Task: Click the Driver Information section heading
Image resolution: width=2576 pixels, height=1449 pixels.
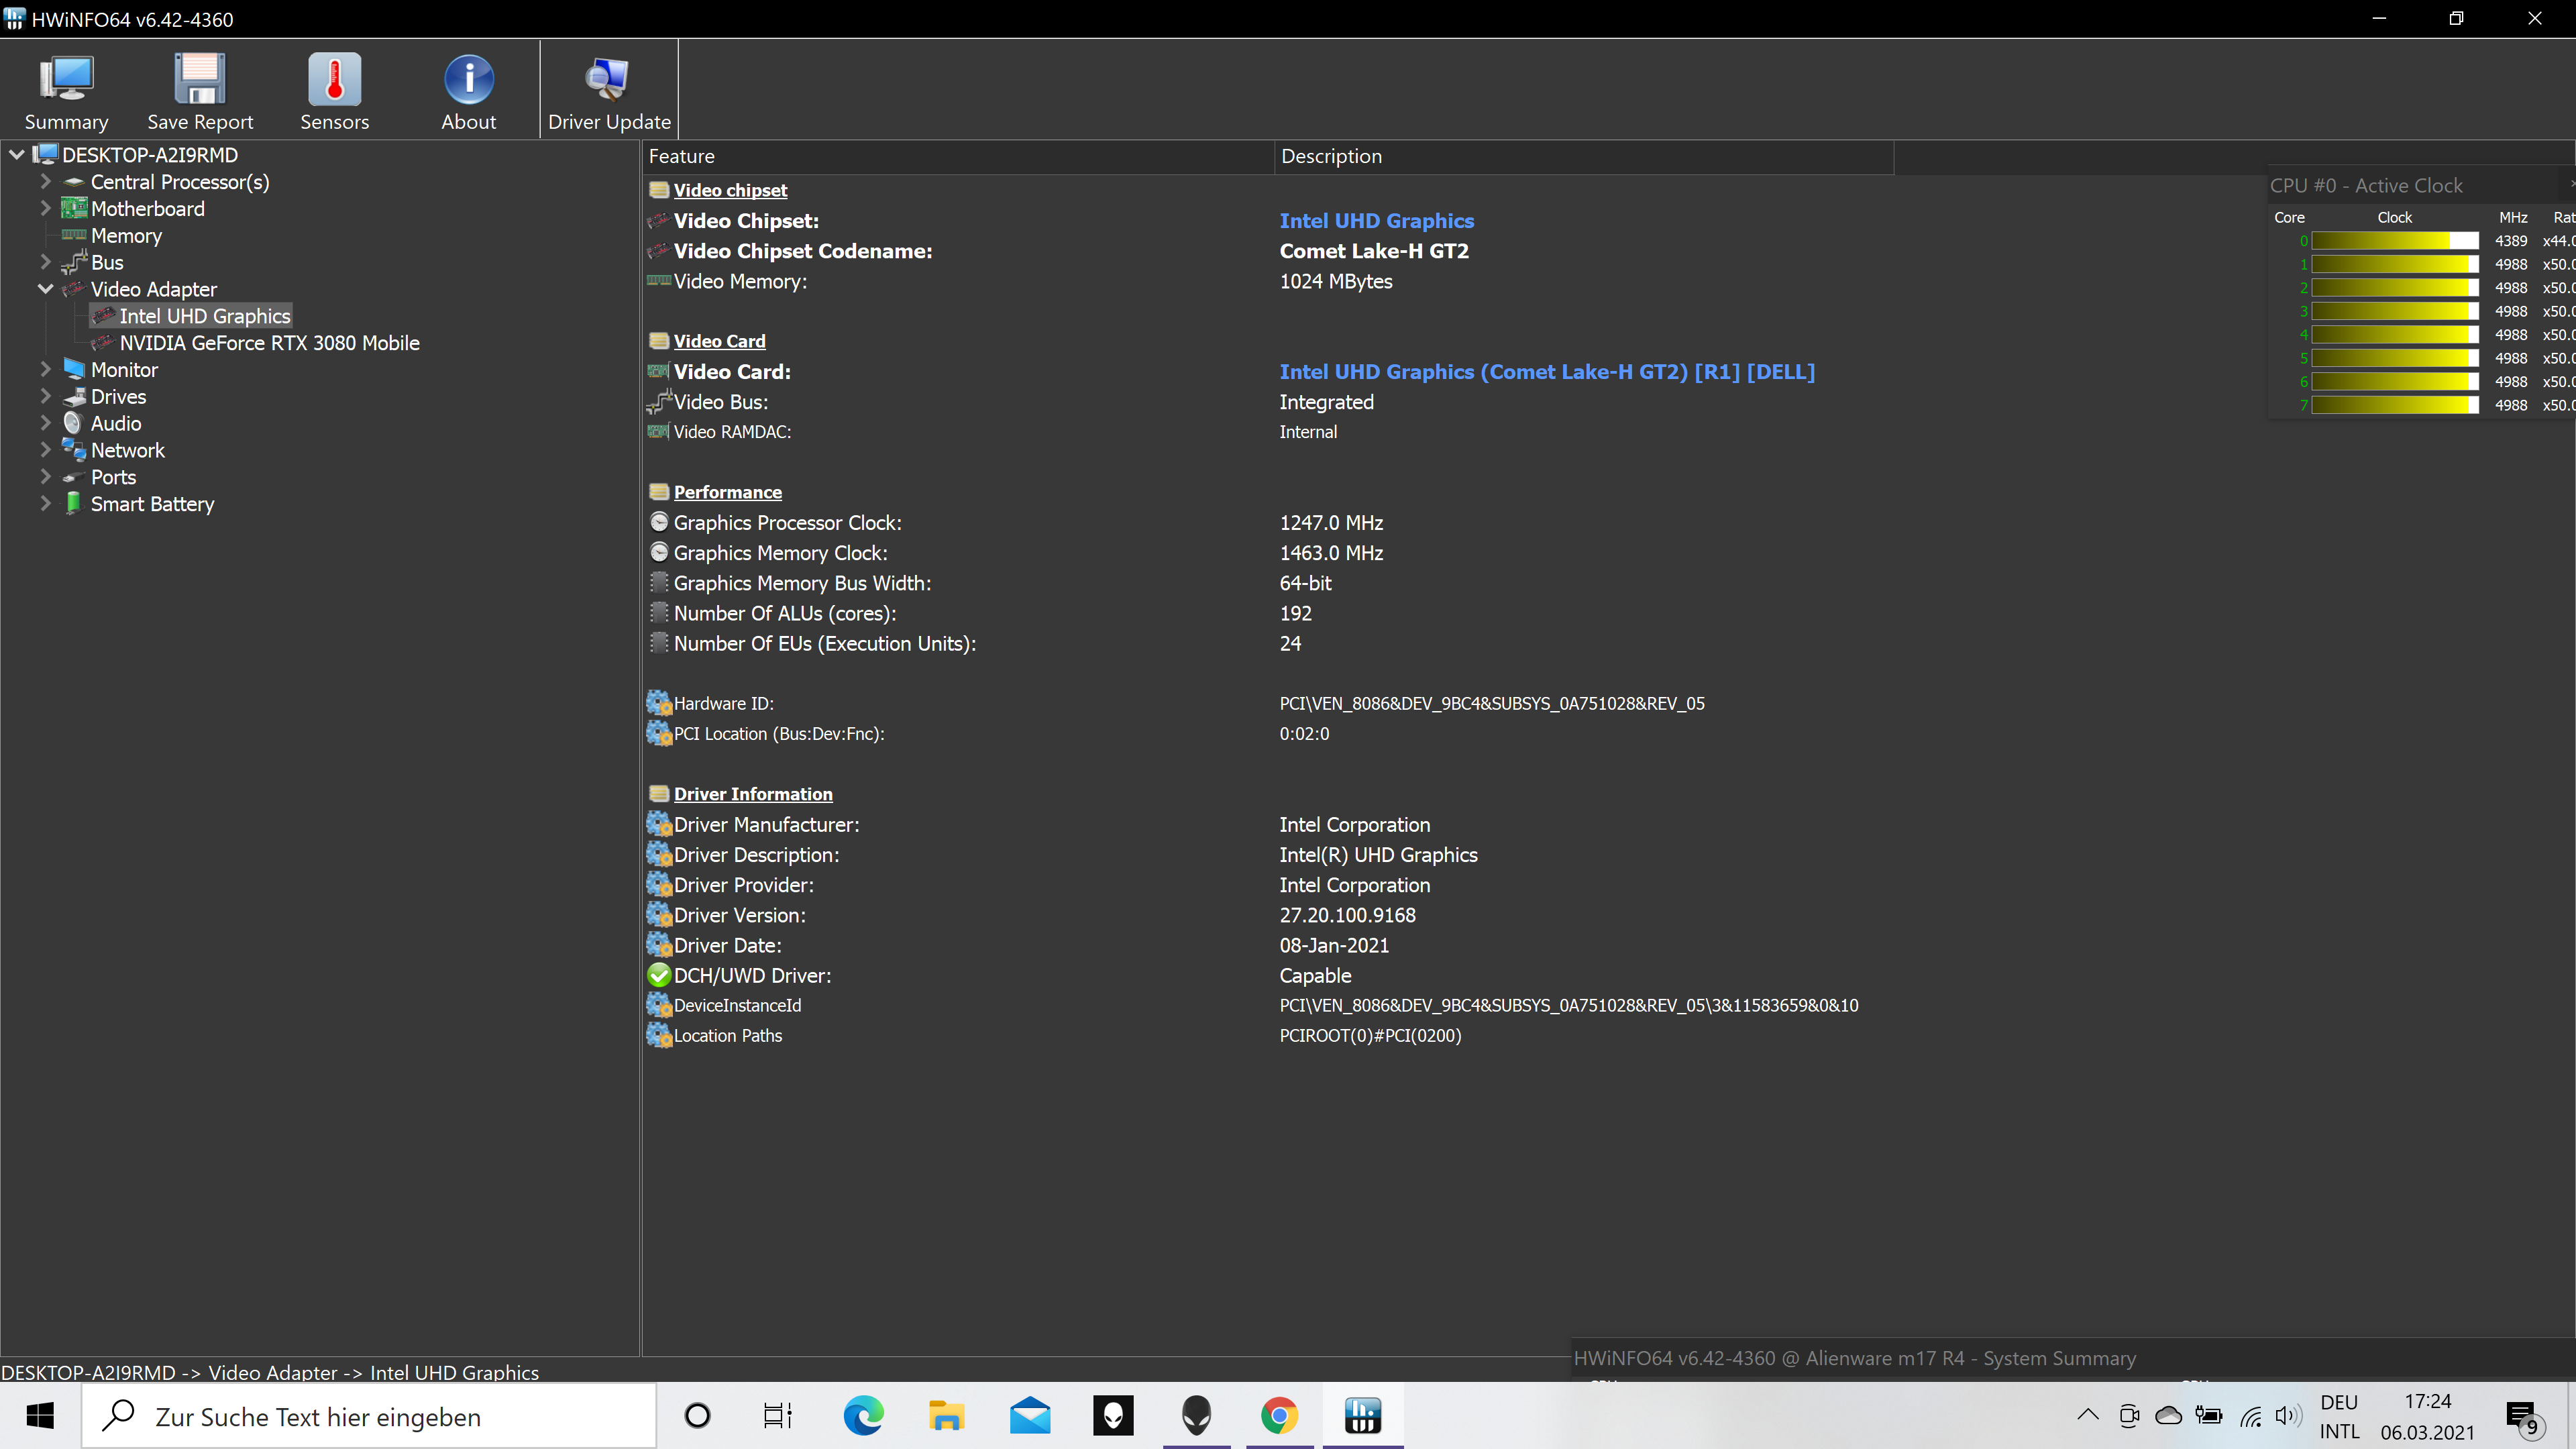Action: (x=752, y=794)
